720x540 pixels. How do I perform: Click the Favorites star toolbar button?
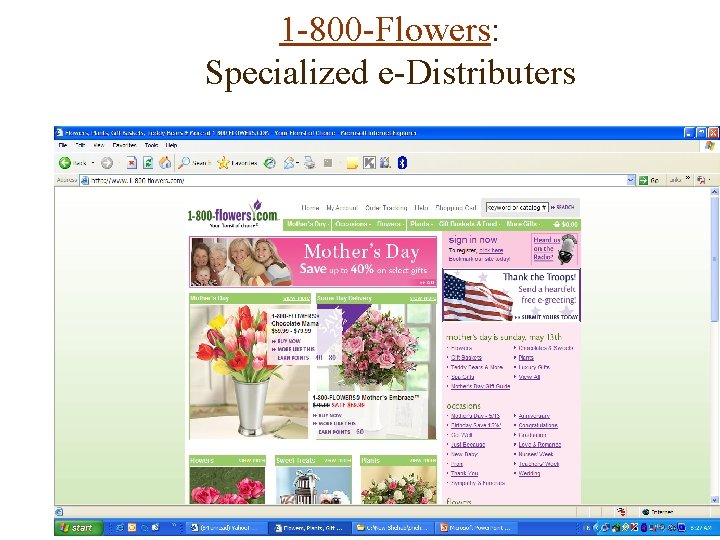click(237, 163)
